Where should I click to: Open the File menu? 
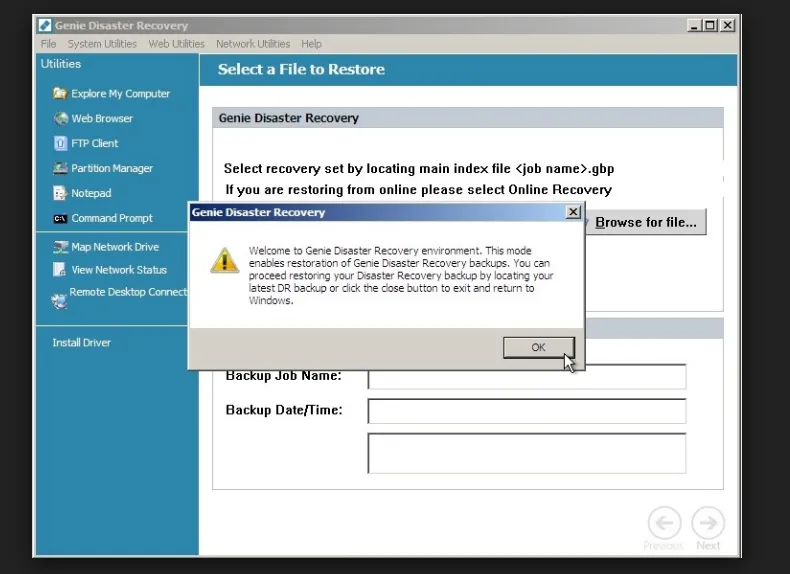(48, 44)
